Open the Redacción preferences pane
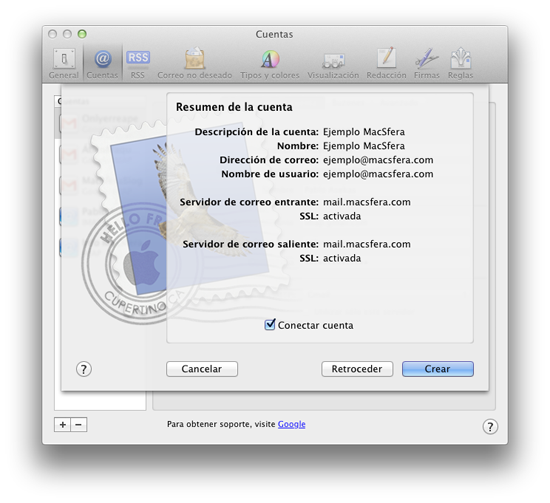Viewport: 550px width, 503px height. 386,63
